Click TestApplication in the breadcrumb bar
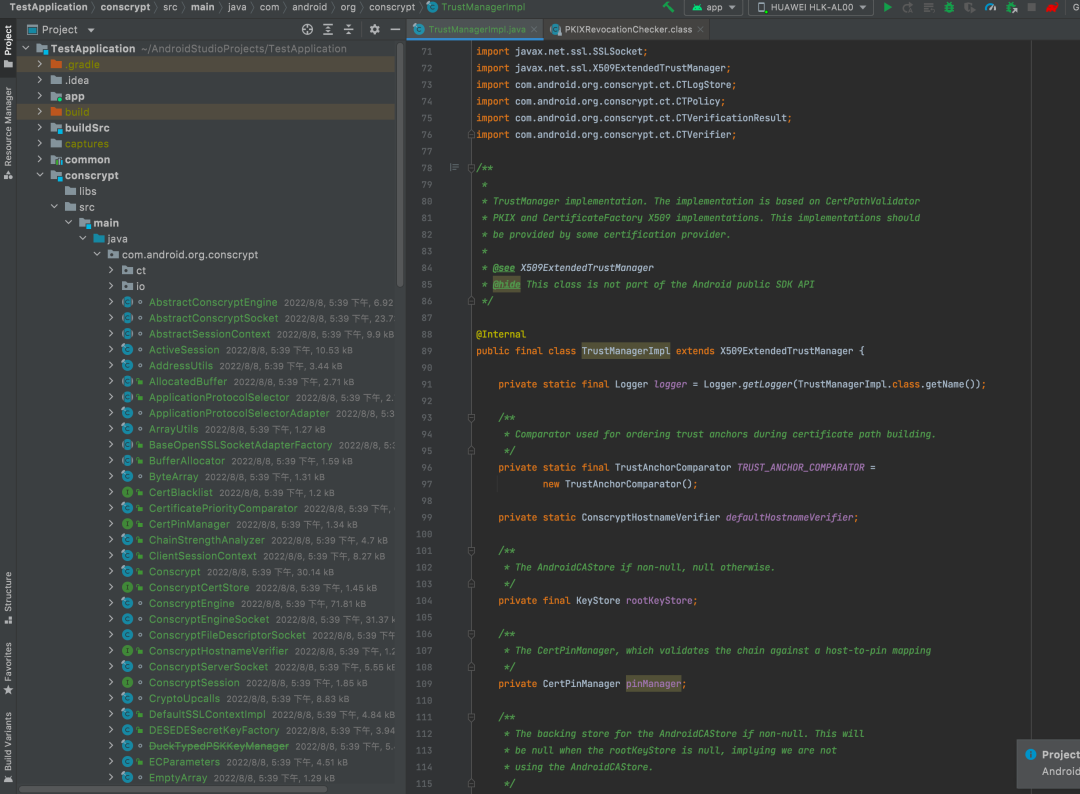The image size is (1080, 794). click(48, 7)
